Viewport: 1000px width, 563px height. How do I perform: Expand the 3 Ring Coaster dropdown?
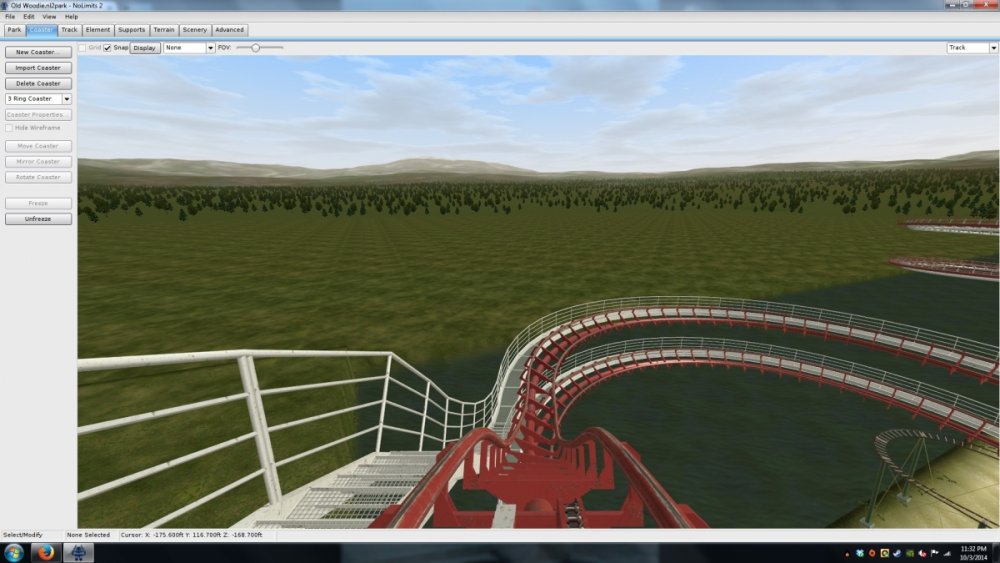pyautogui.click(x=67, y=99)
